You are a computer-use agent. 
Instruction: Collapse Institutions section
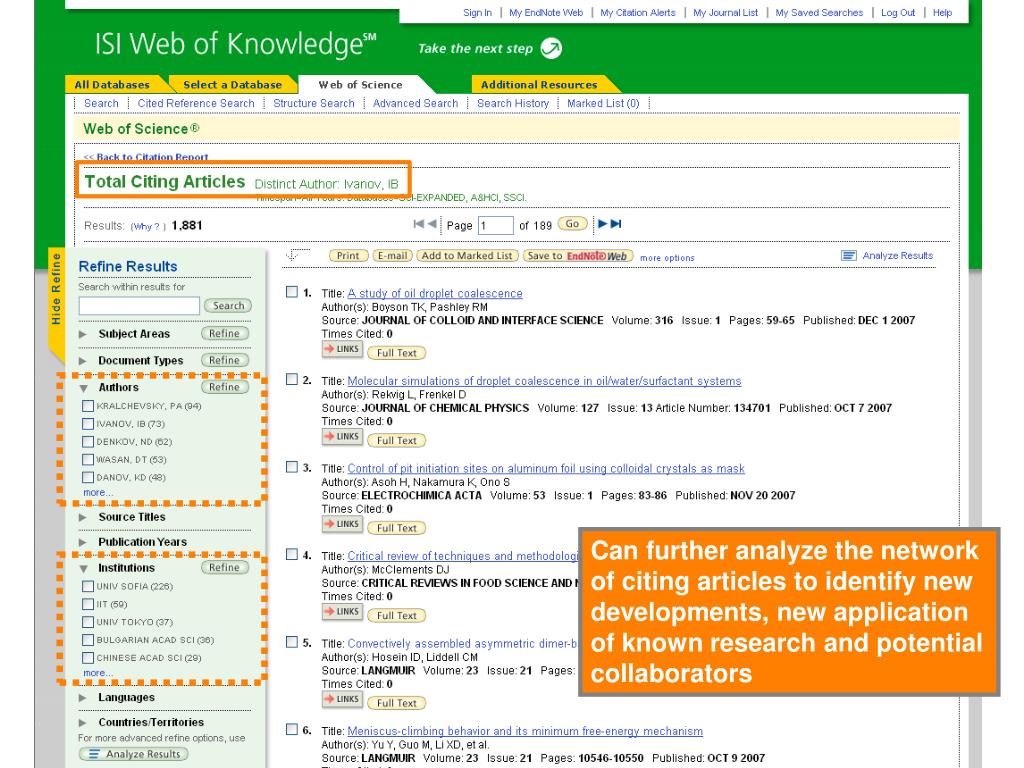tap(84, 569)
